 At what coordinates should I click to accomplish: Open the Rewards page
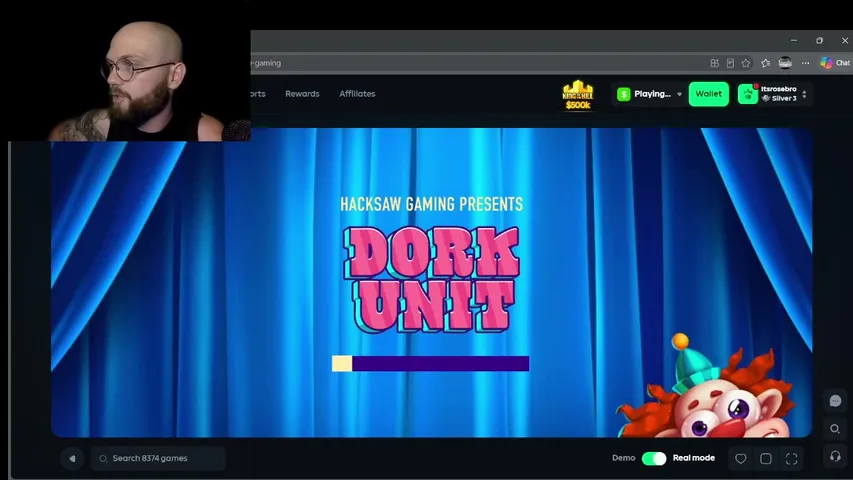(x=302, y=94)
